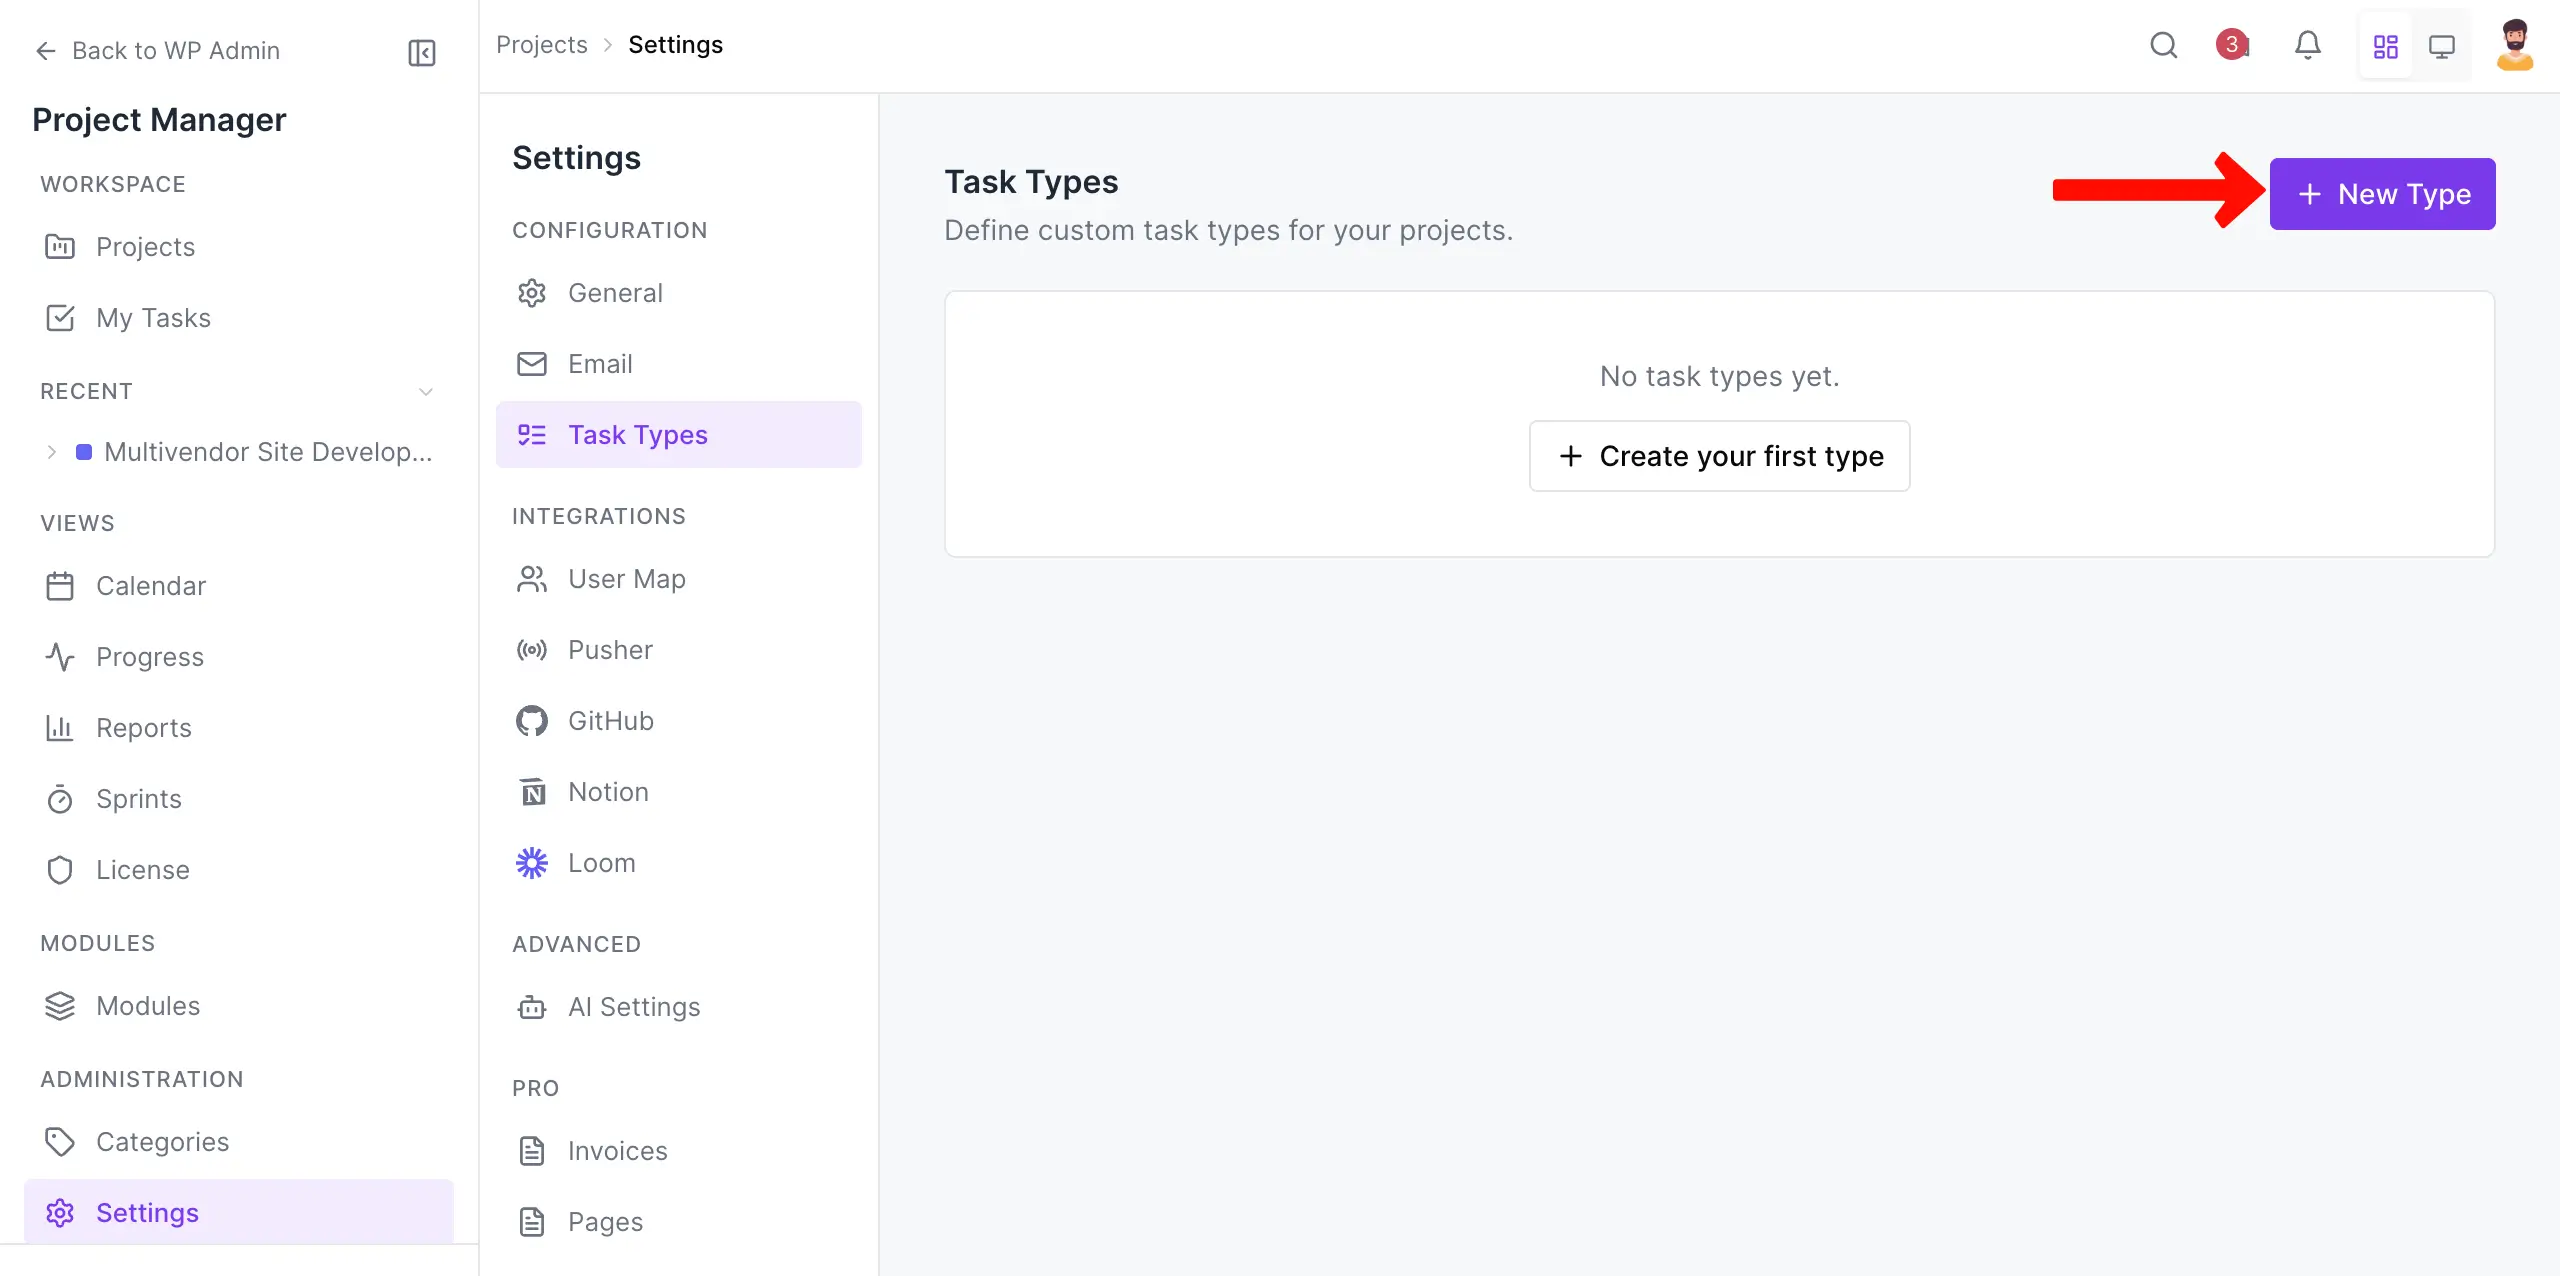The height and width of the screenshot is (1276, 2560).
Task: Click the New Type button
Action: [x=2382, y=194]
